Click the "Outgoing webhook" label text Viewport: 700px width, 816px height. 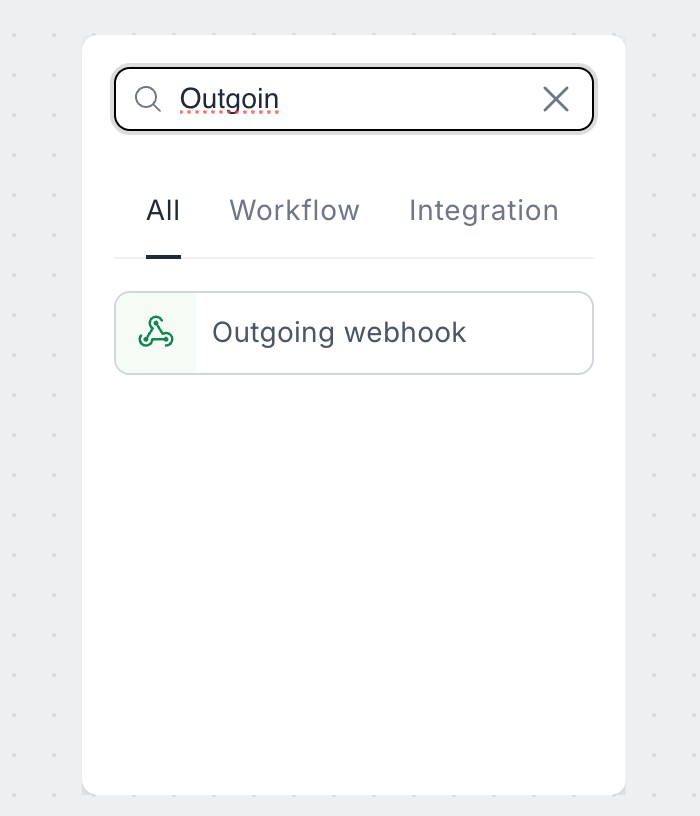click(x=339, y=333)
